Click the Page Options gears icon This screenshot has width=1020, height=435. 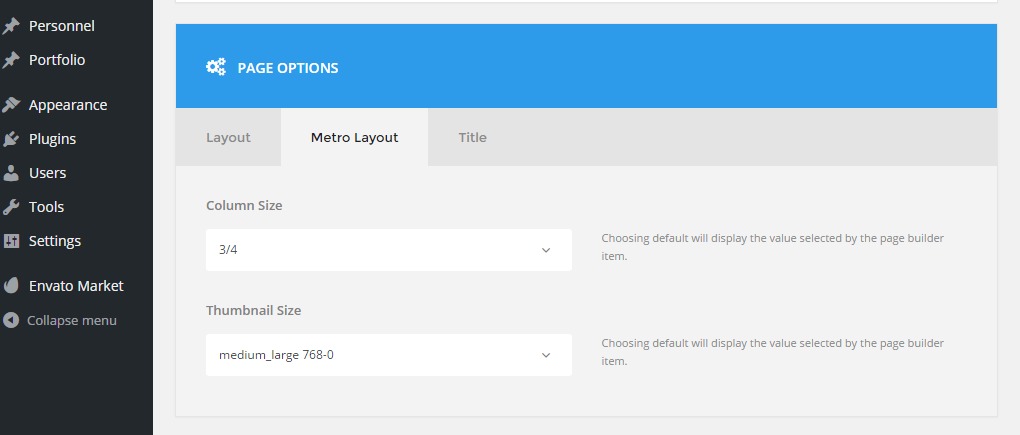[216, 68]
